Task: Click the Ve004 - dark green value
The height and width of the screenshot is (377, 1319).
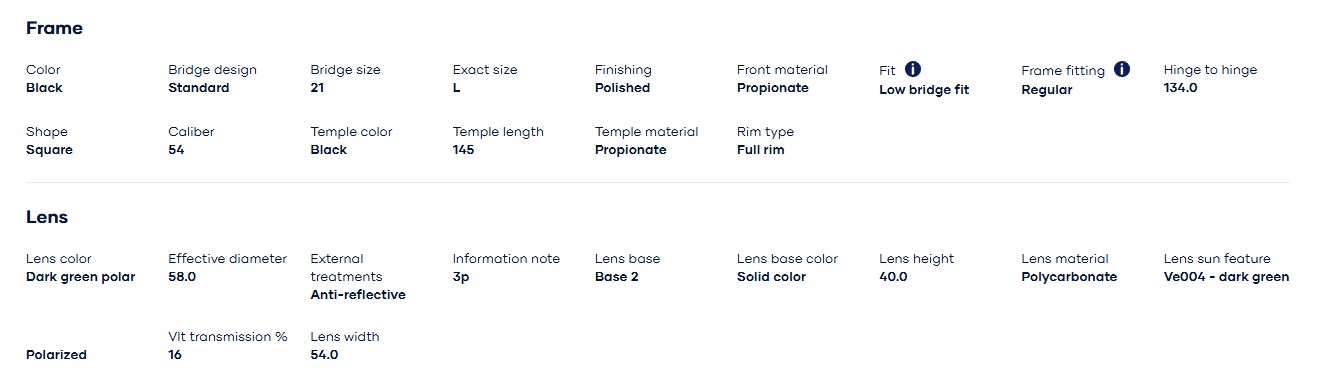Action: coord(1226,277)
